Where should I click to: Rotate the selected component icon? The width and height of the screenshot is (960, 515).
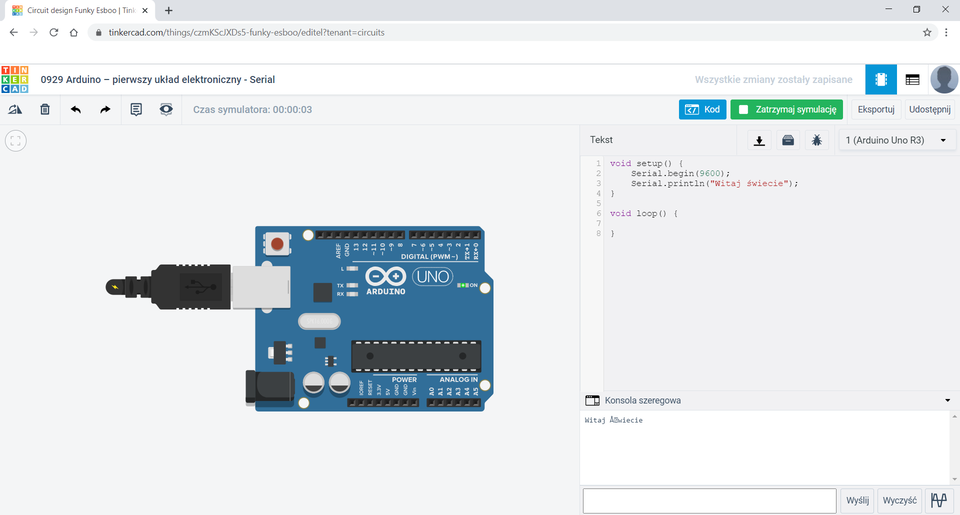pos(15,110)
